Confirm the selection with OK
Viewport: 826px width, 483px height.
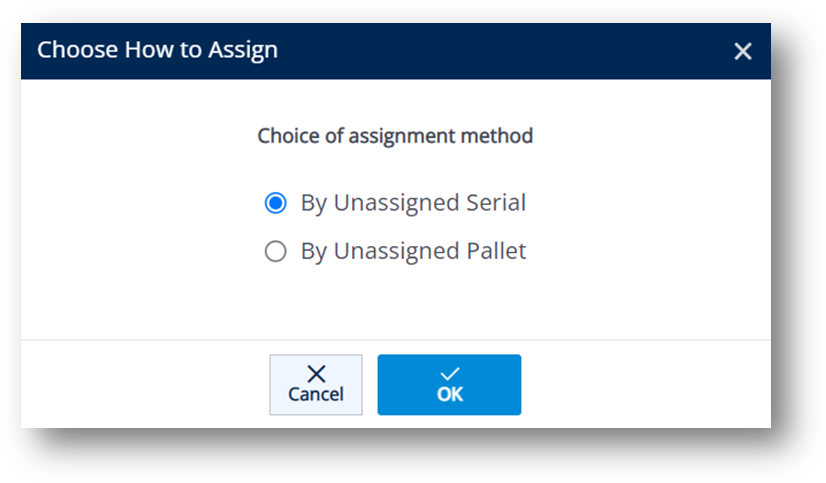(x=449, y=385)
